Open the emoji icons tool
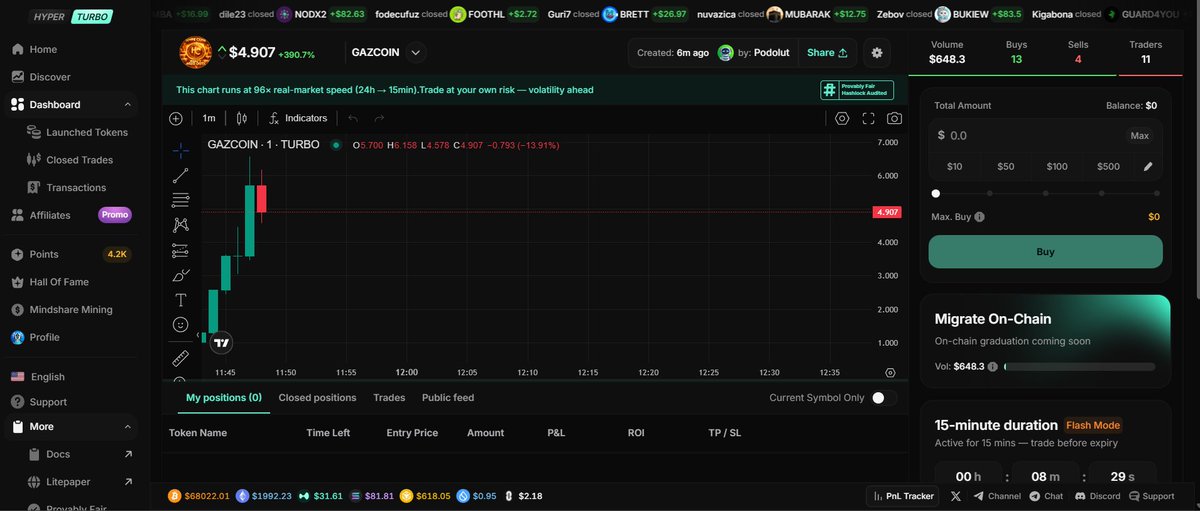1200x511 pixels. [x=180, y=325]
